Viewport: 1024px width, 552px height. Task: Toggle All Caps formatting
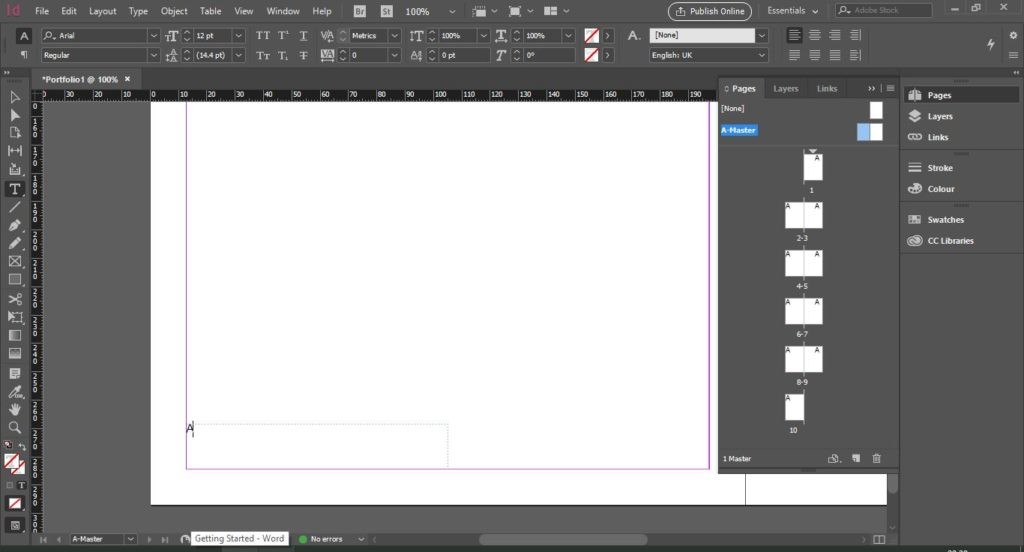pyautogui.click(x=263, y=35)
